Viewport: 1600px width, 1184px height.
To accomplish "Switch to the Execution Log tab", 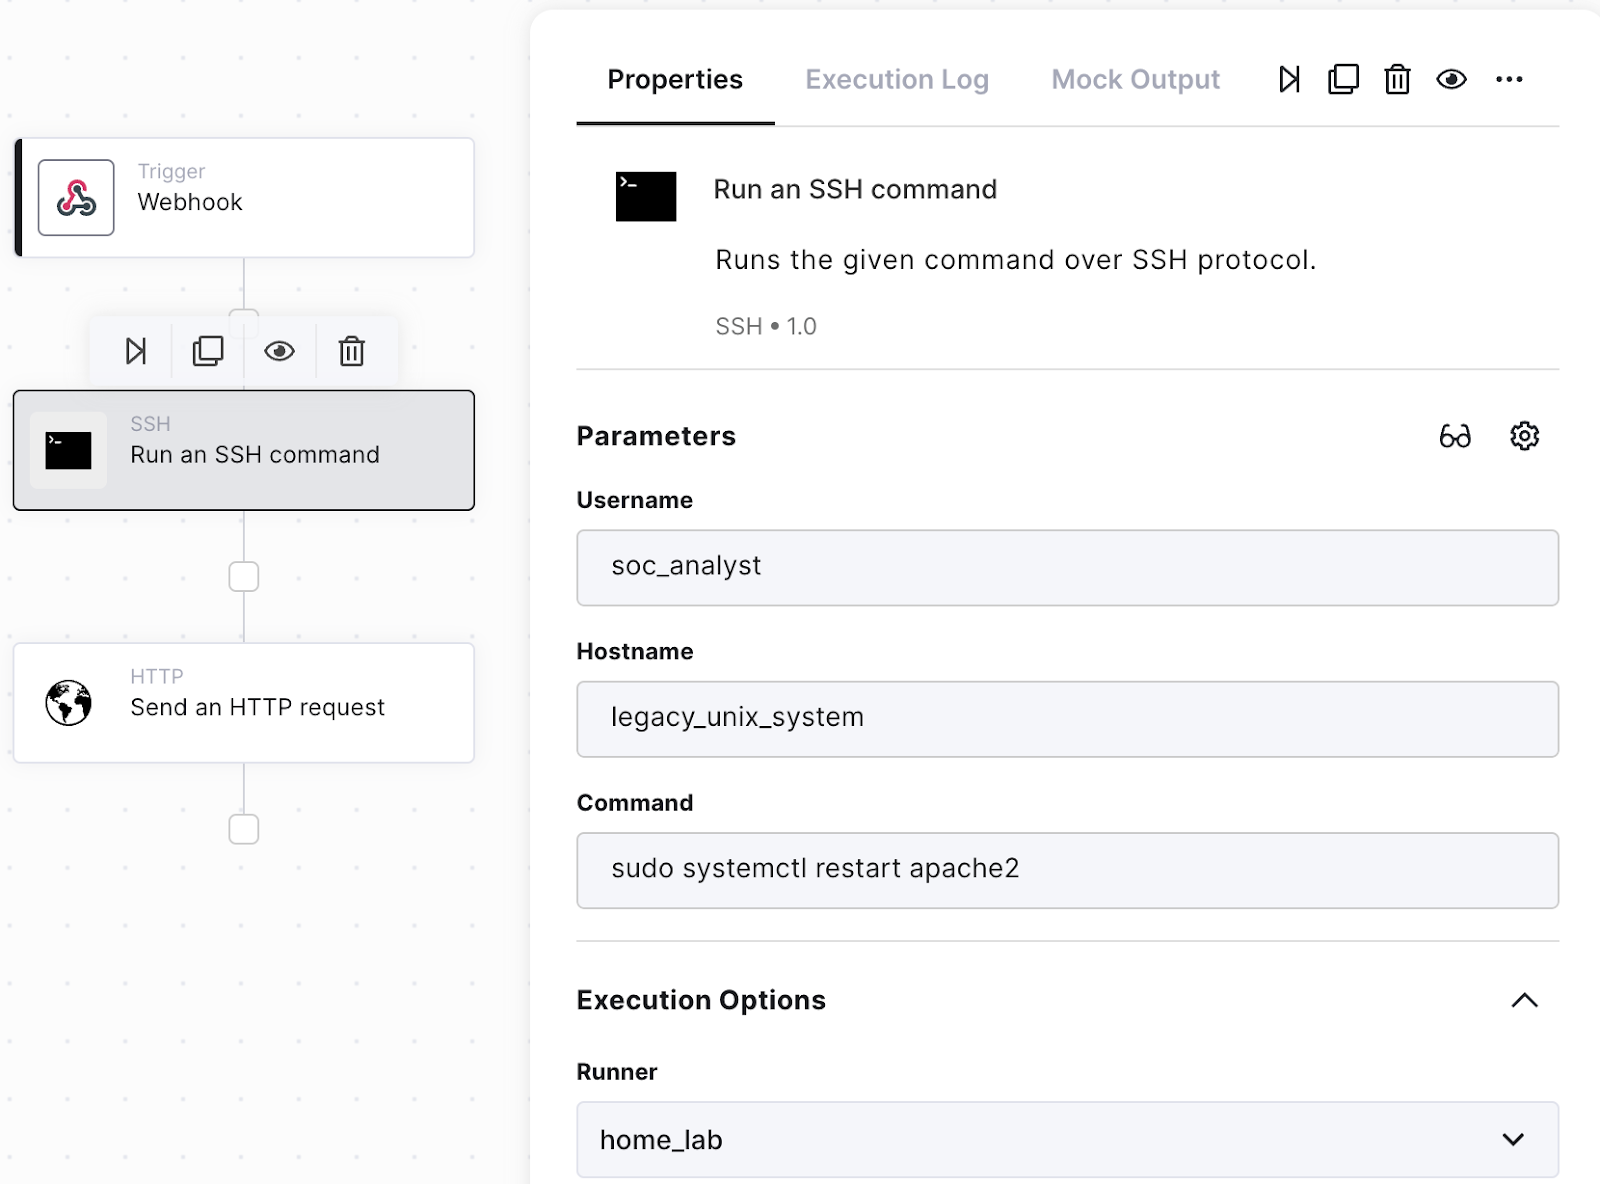I will 897,80.
